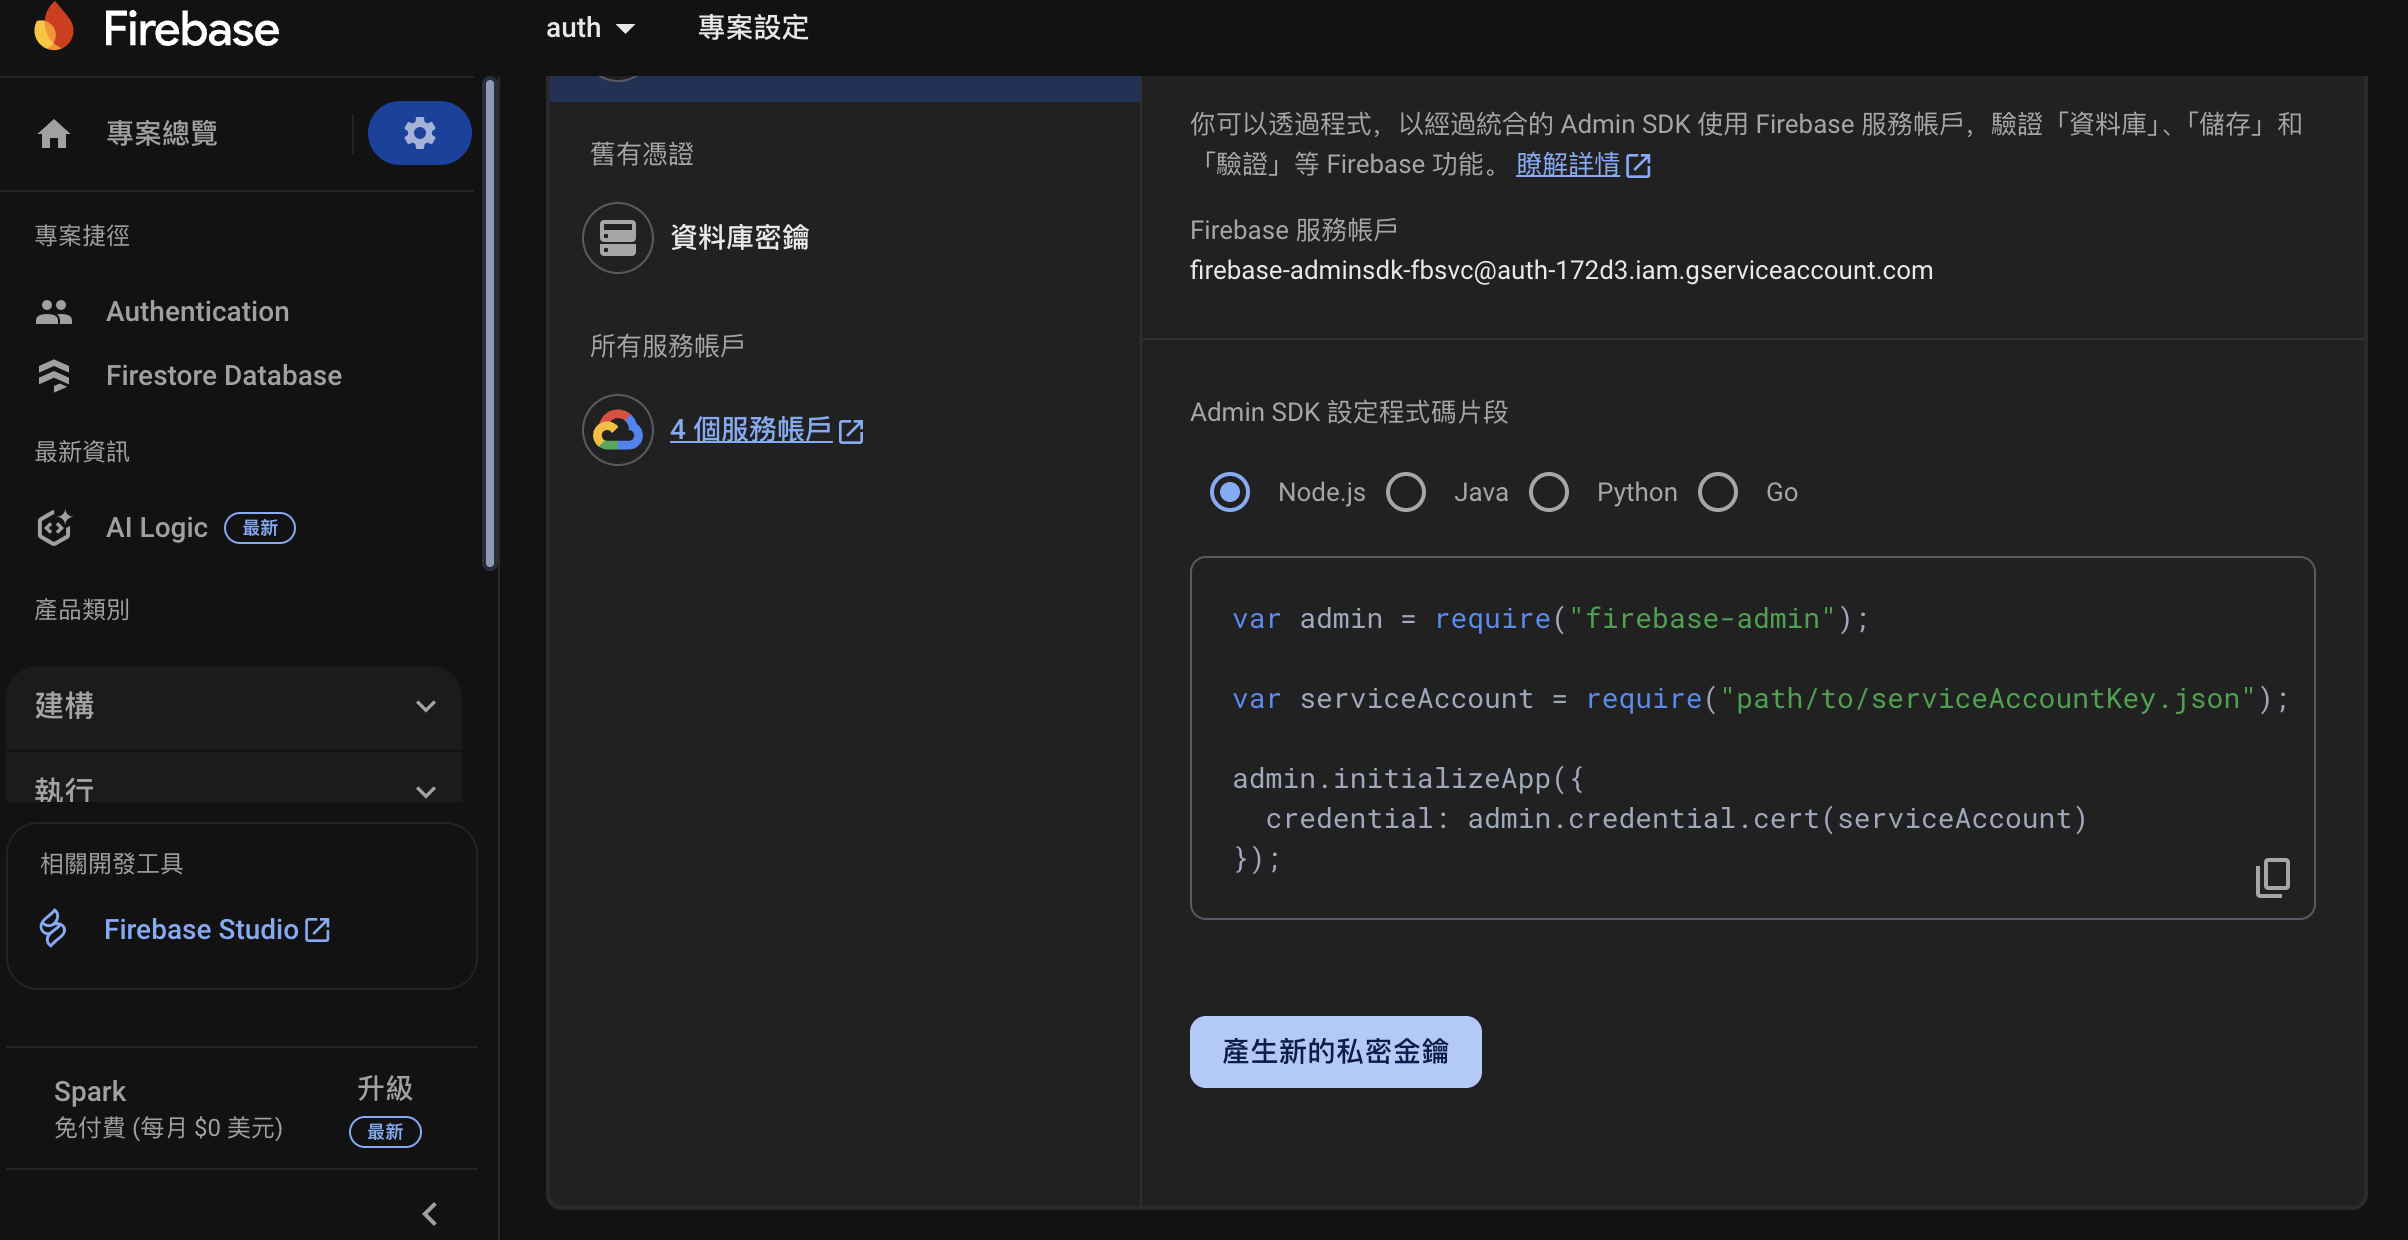
Task: Open project settings gear icon
Action: coord(419,133)
